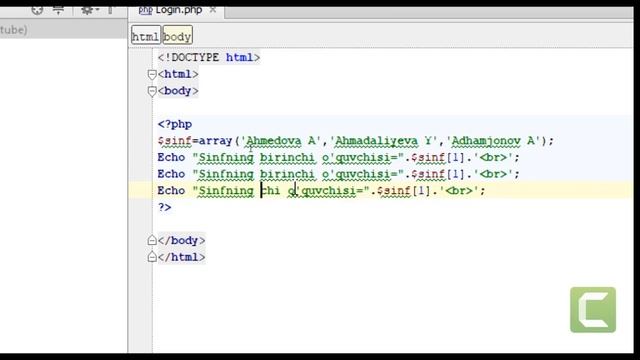Select the html breadcrumb
The width and height of the screenshot is (640, 360).
click(x=145, y=36)
